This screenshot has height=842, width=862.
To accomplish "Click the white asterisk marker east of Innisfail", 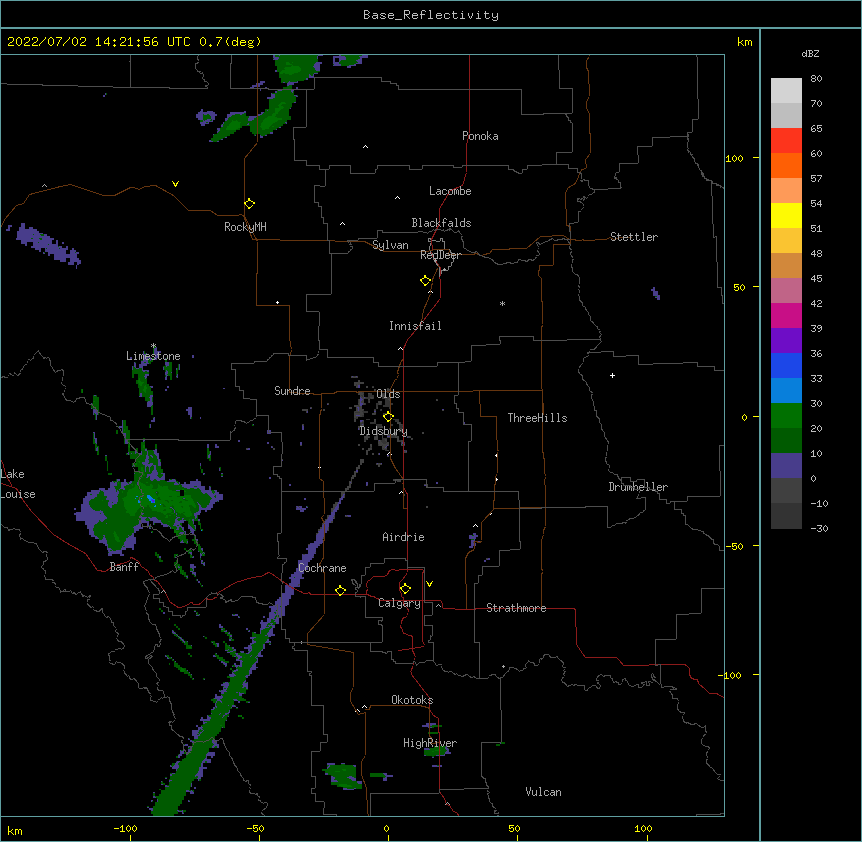I will click(502, 303).
